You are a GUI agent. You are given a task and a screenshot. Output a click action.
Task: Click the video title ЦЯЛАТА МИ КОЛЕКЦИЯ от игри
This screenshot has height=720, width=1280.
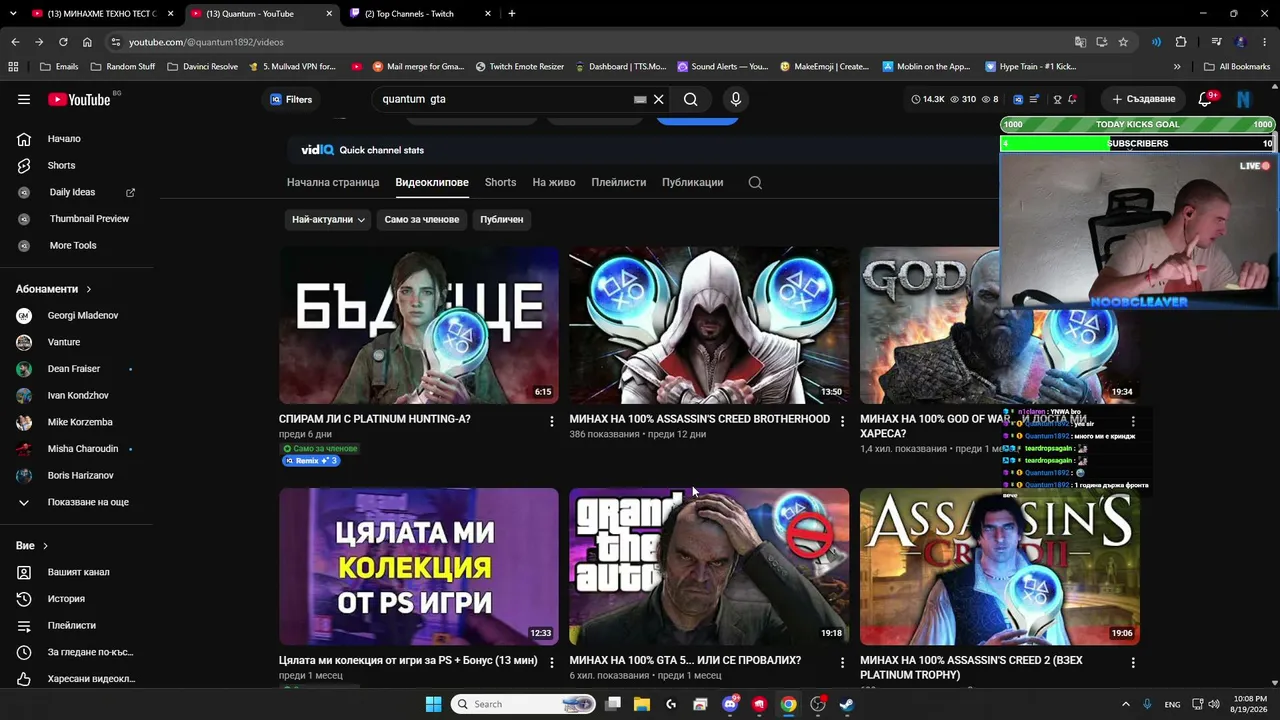click(x=408, y=661)
